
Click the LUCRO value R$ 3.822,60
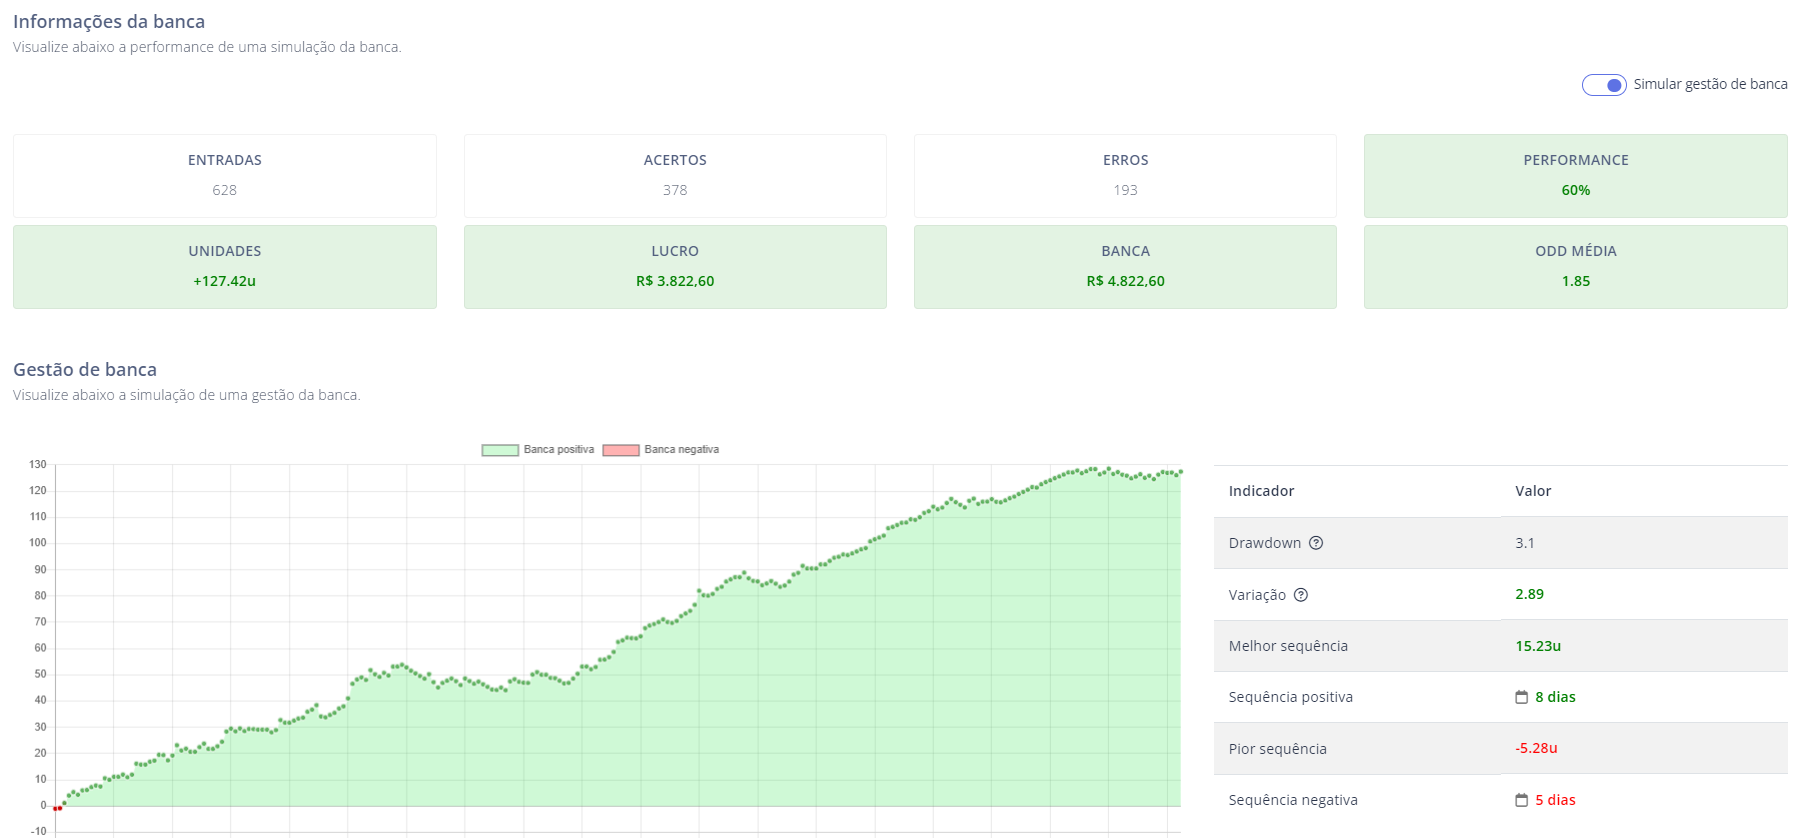(675, 281)
